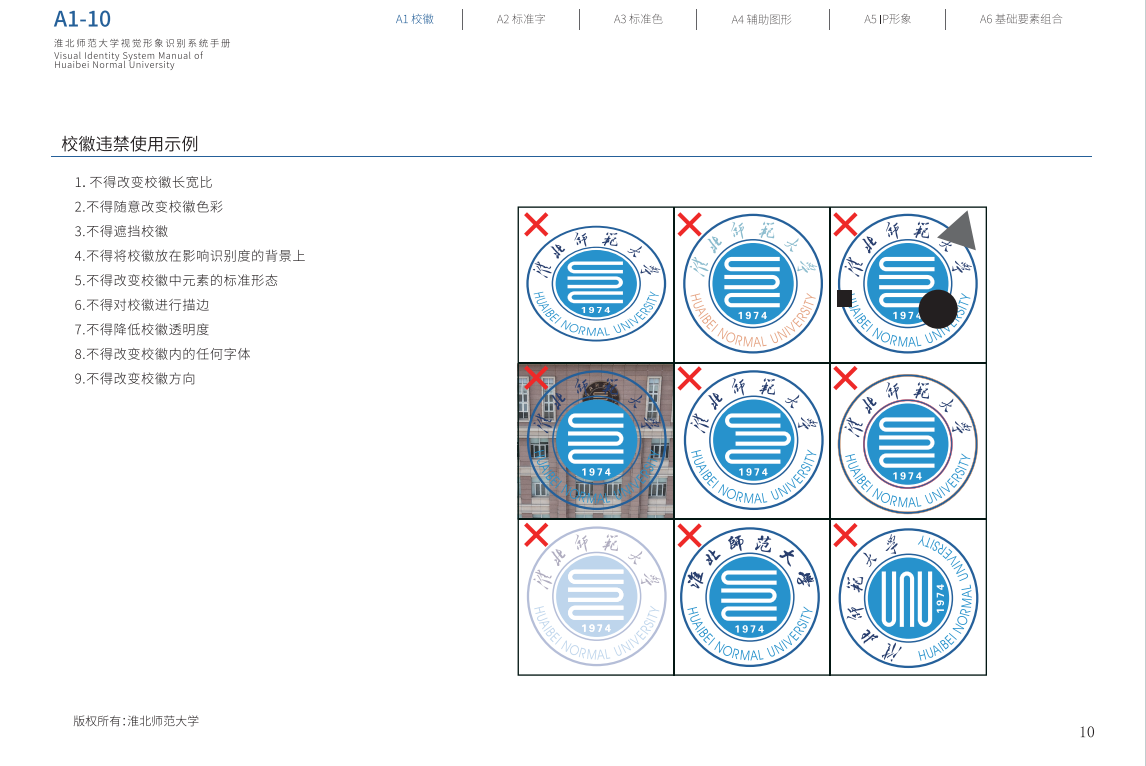The image size is (1146, 766).
Task: Click red X on purple-outlined emblem
Action: (845, 378)
